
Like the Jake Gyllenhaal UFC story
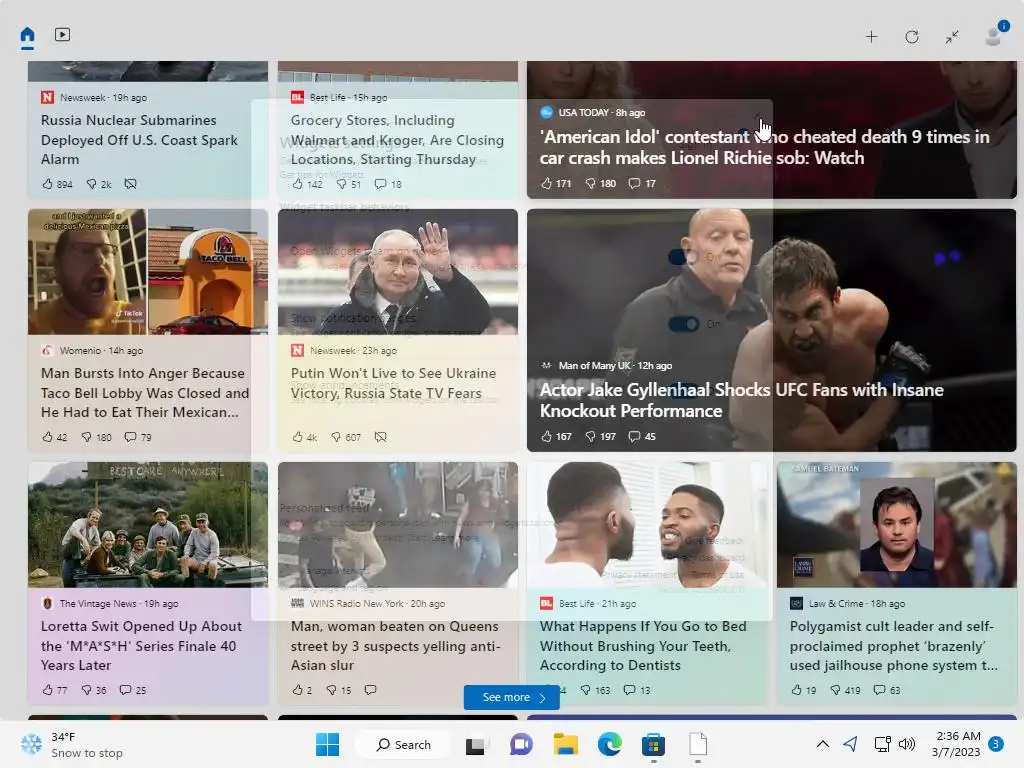[556, 436]
